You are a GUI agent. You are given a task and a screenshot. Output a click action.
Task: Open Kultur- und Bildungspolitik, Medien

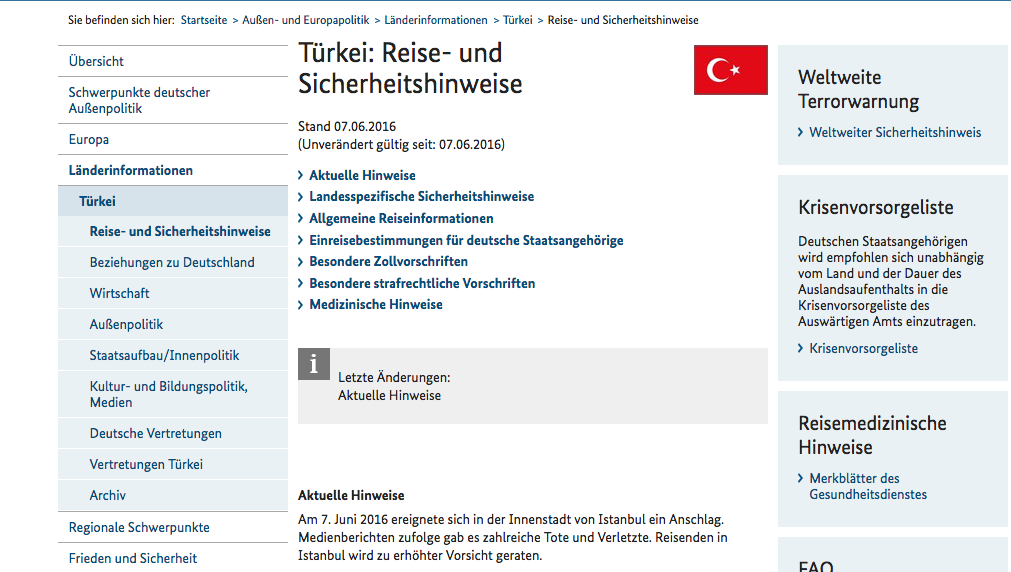click(168, 394)
